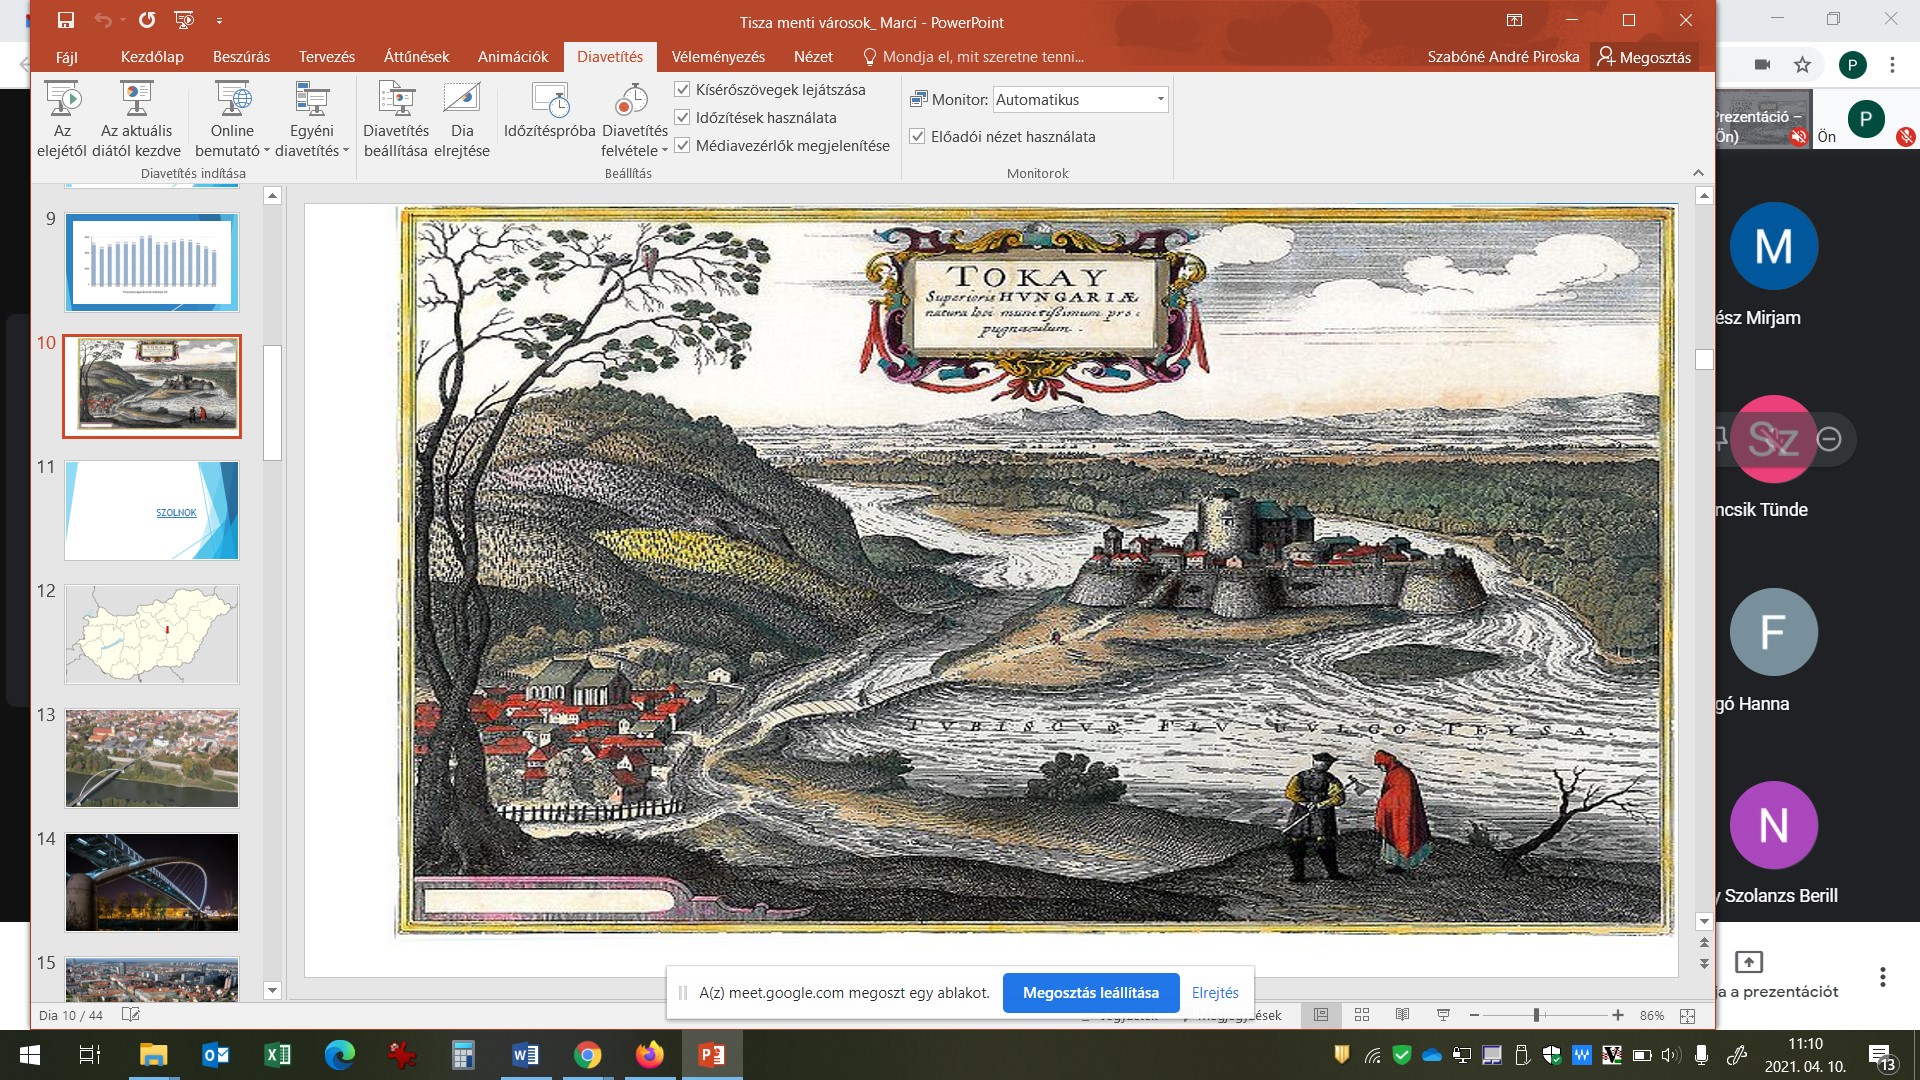Switch to Animációk tab
The image size is (1920, 1080).
tap(513, 57)
